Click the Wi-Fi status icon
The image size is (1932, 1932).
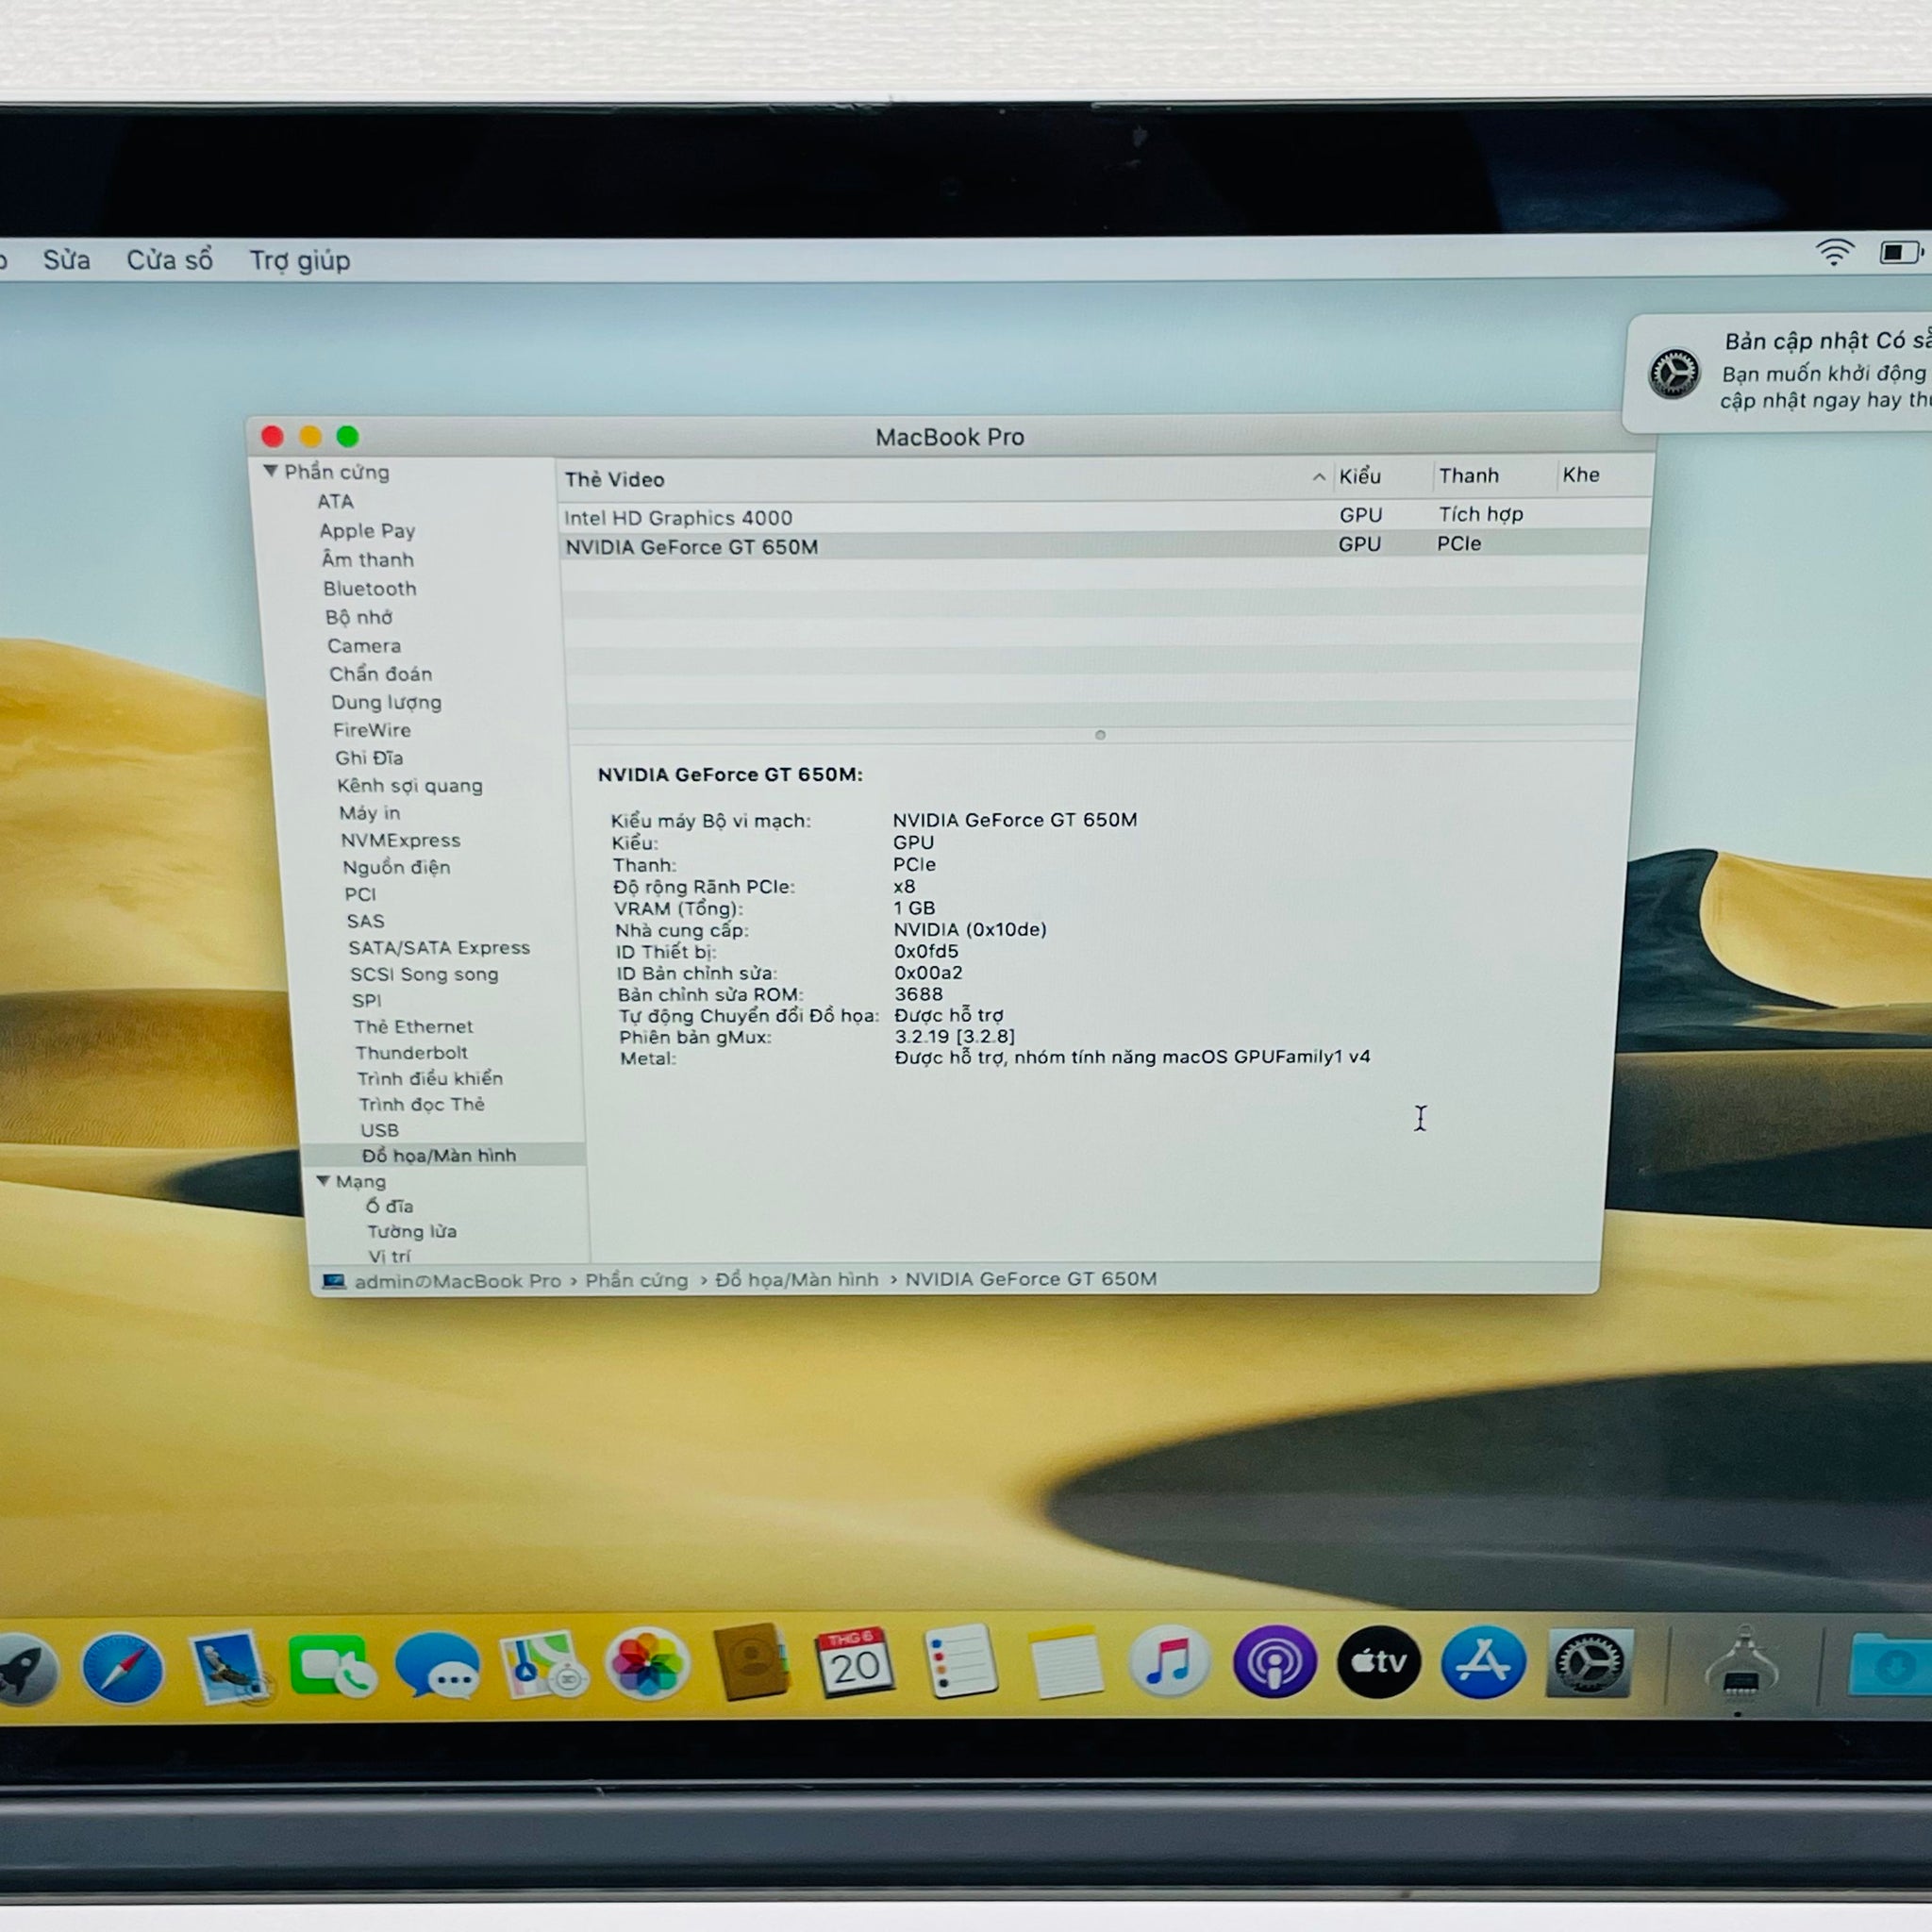[x=1834, y=253]
